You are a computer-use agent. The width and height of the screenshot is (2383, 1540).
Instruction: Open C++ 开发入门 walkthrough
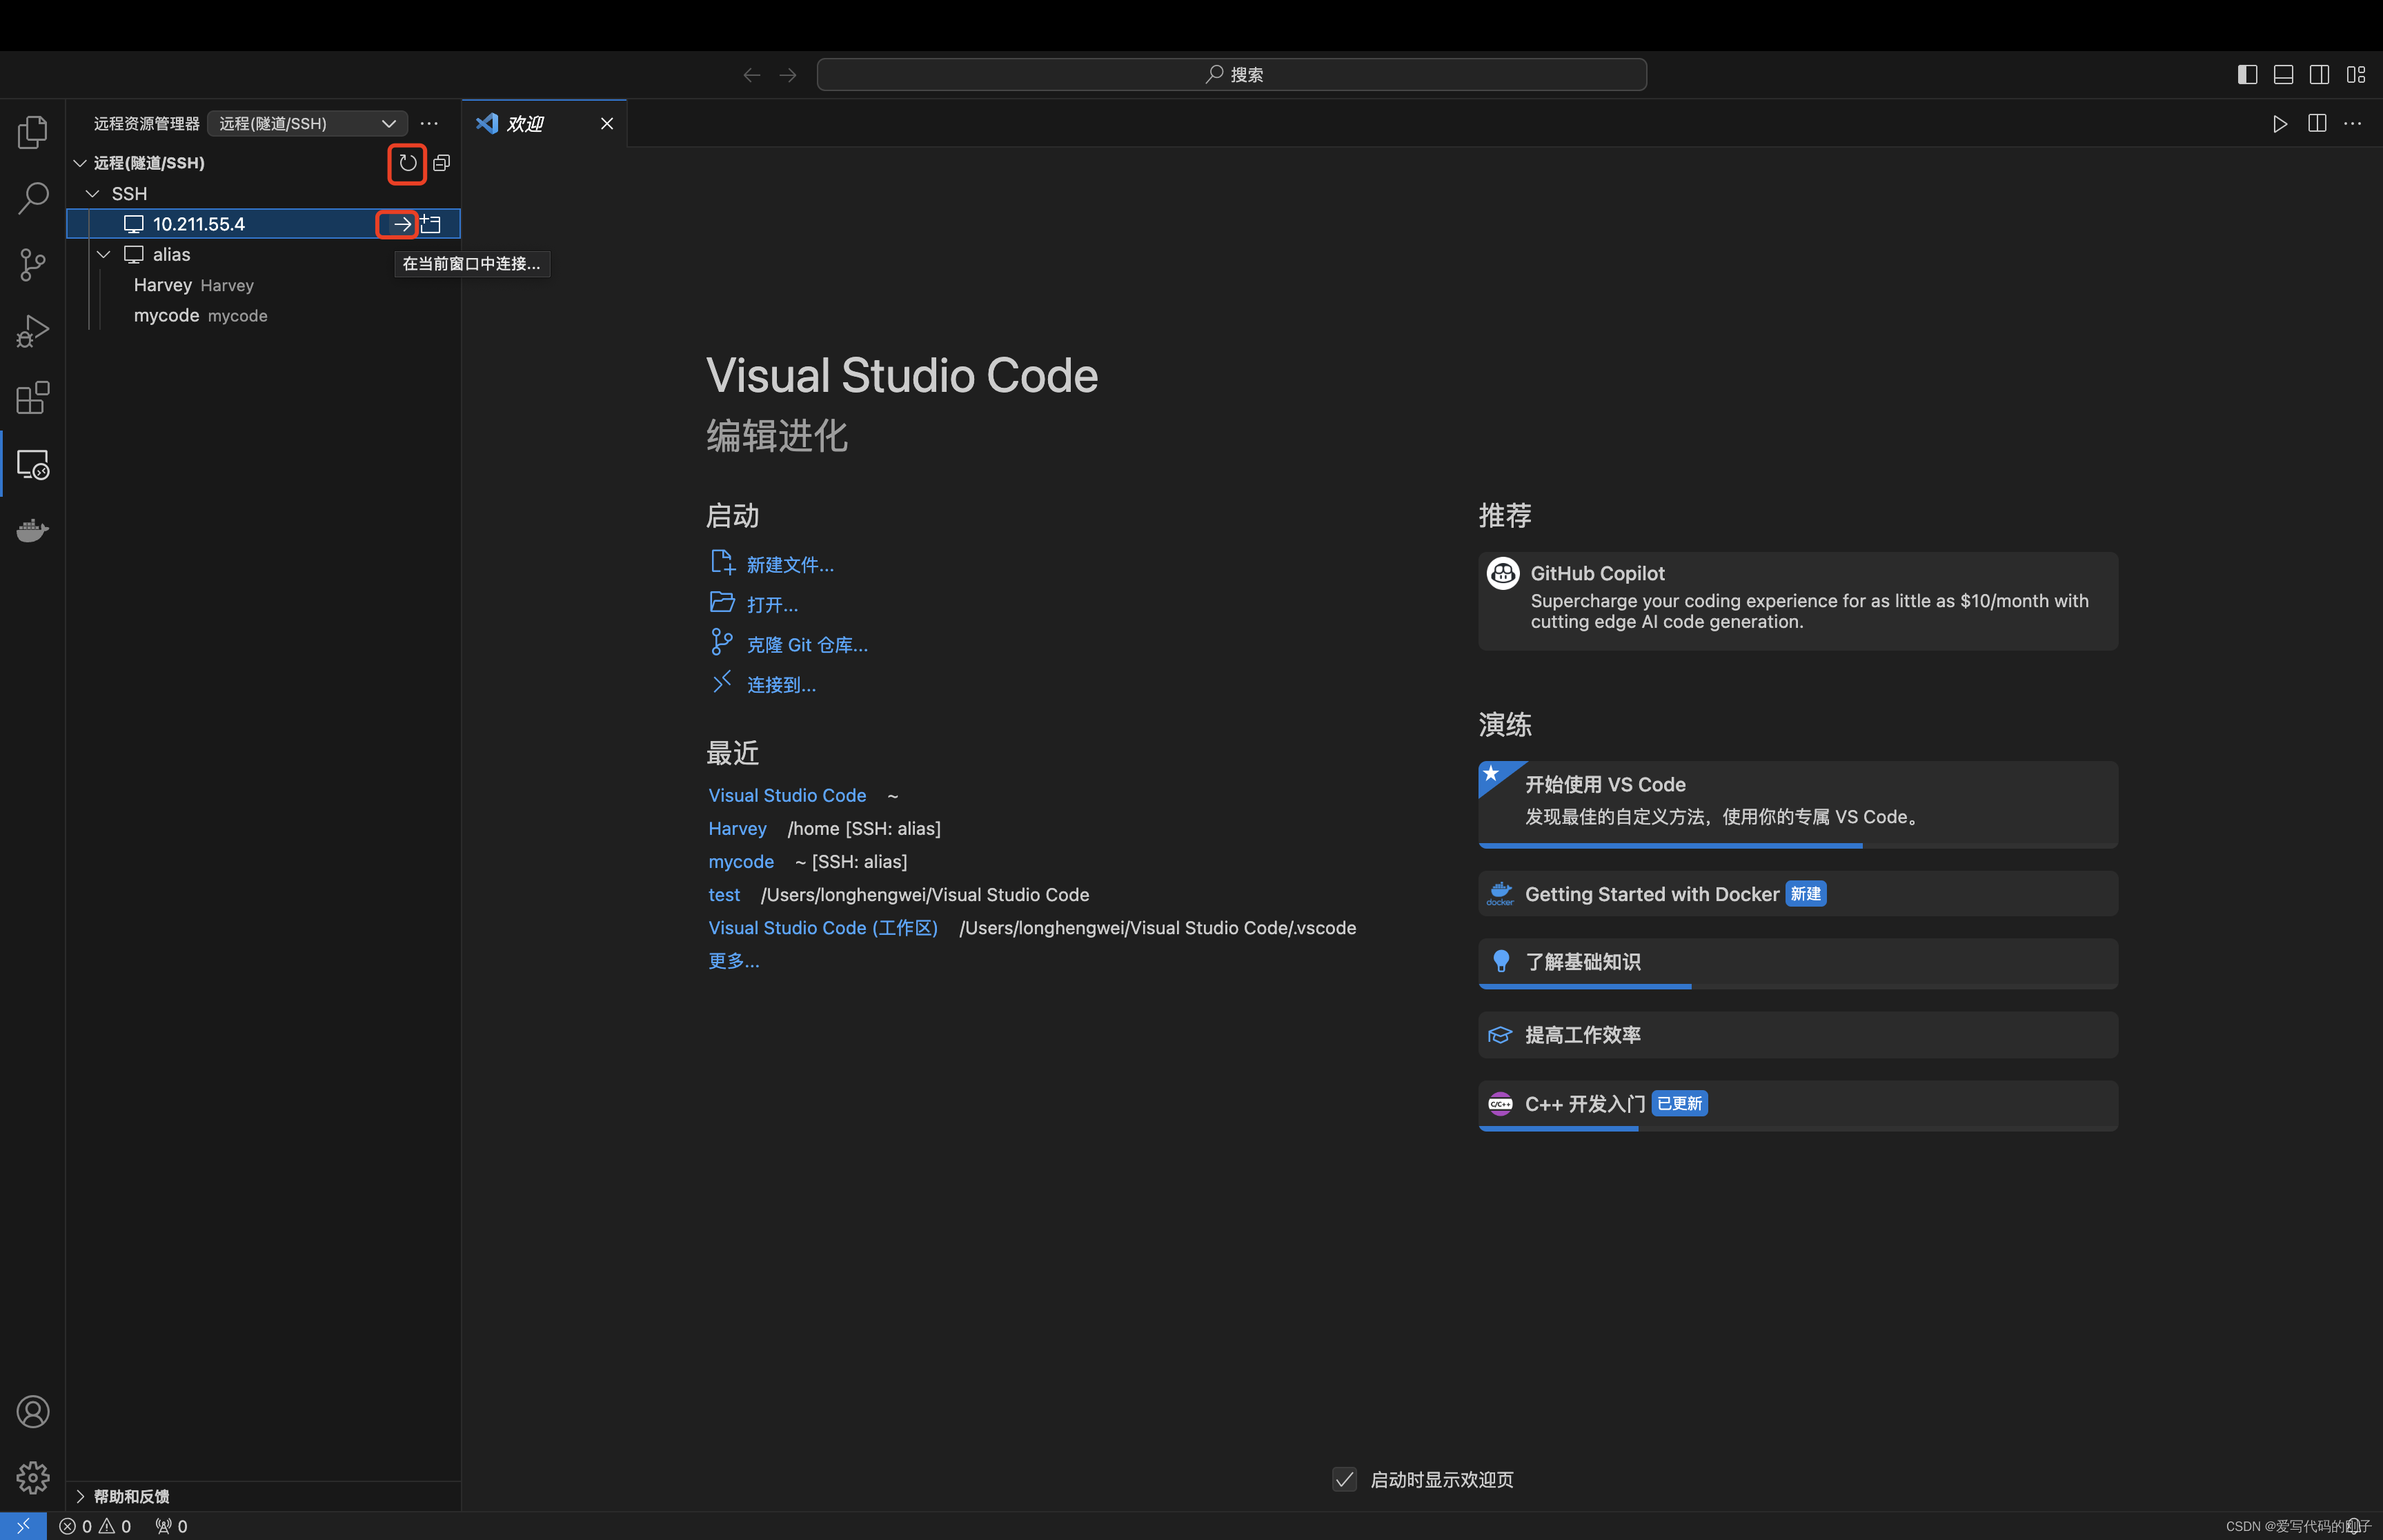[x=1797, y=1105]
